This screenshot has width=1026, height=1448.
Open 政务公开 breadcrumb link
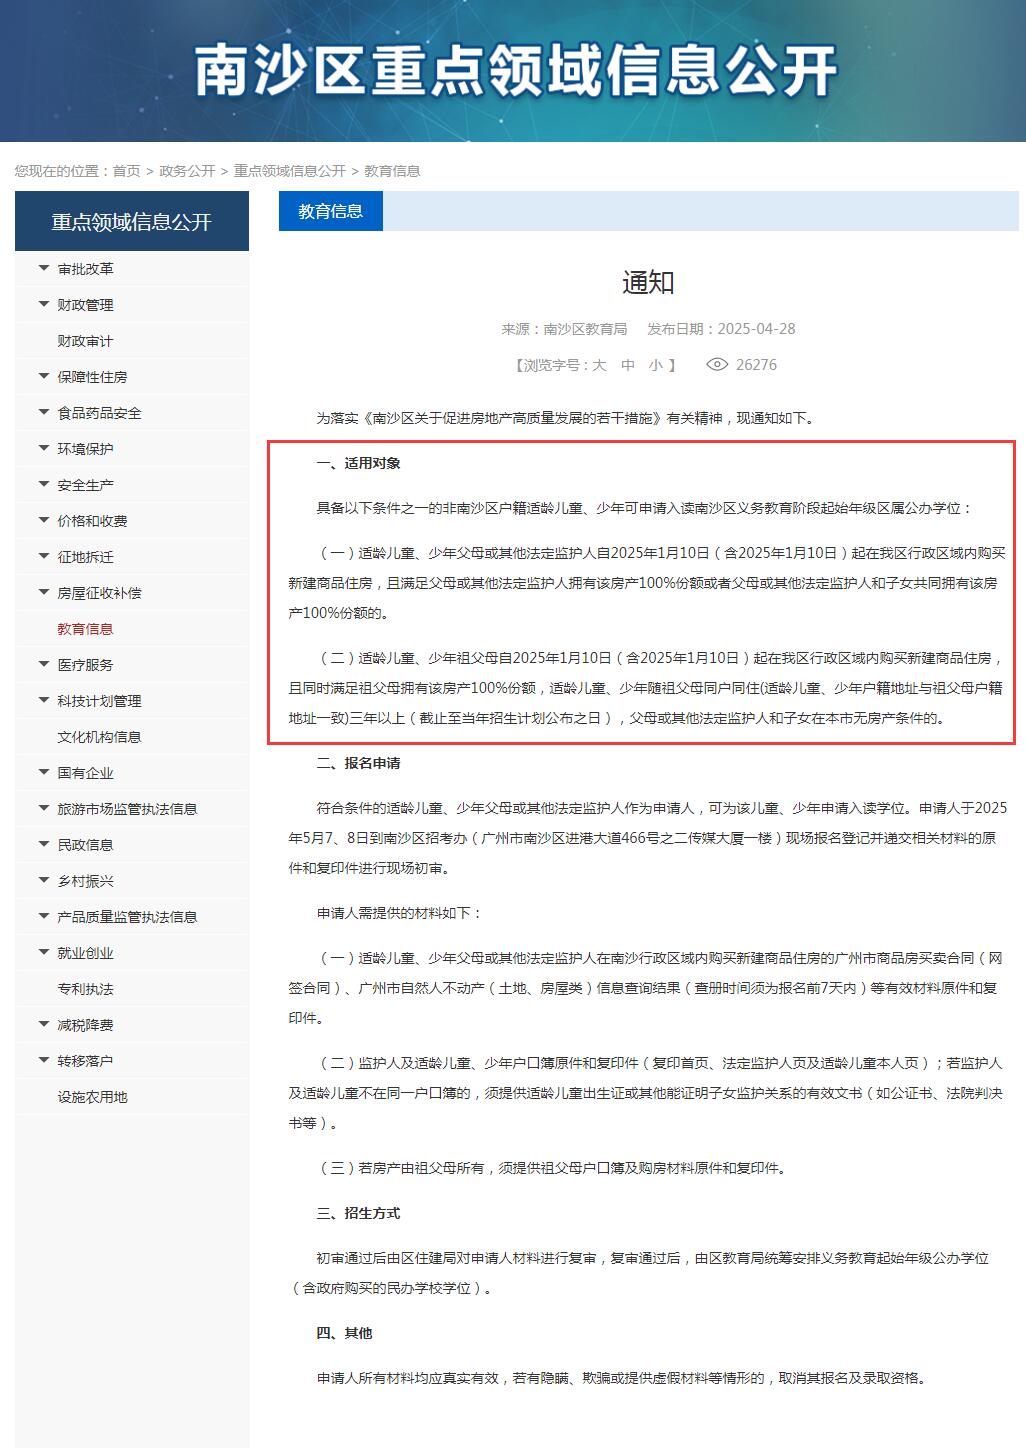point(187,171)
